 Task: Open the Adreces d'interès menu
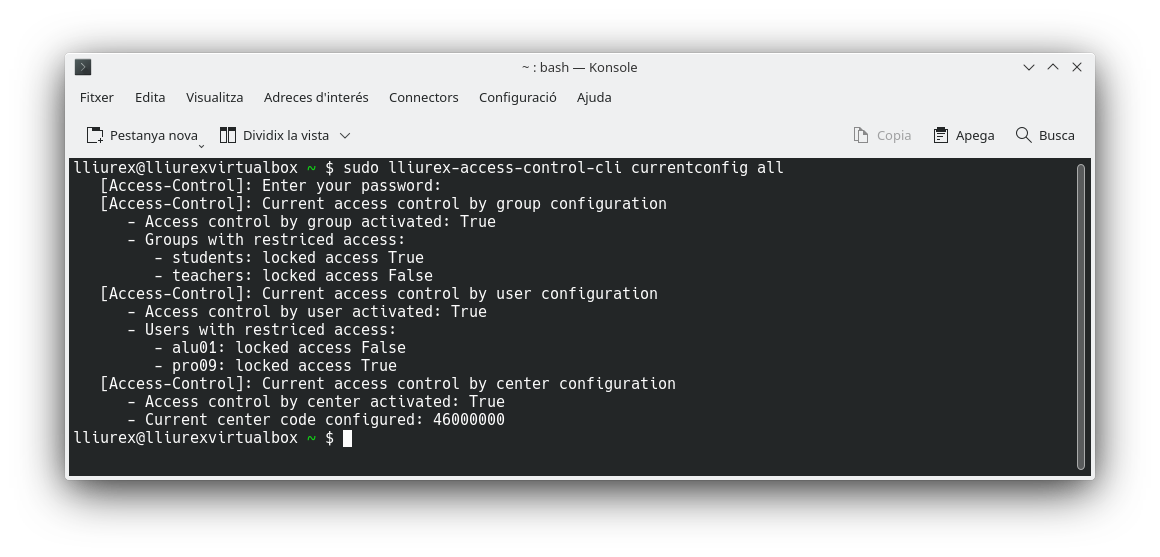pos(316,97)
